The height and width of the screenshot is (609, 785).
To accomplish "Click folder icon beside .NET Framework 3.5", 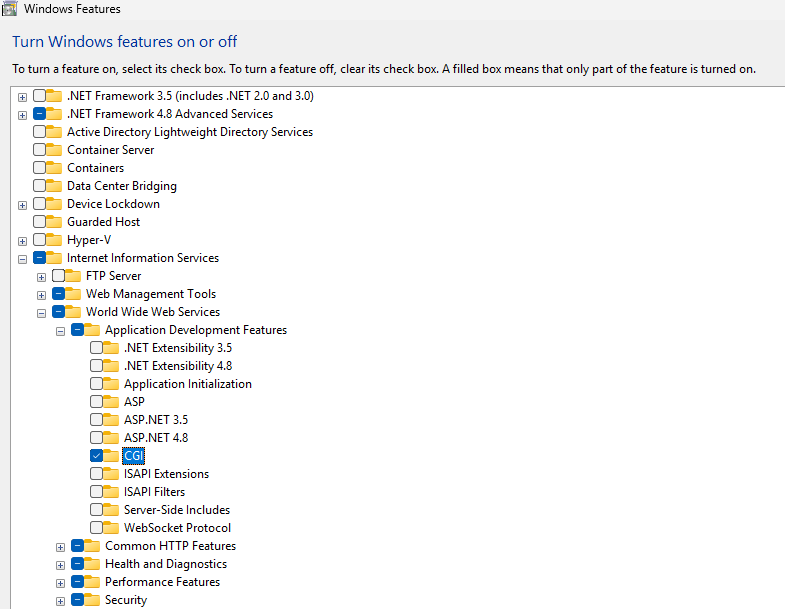I will point(54,96).
